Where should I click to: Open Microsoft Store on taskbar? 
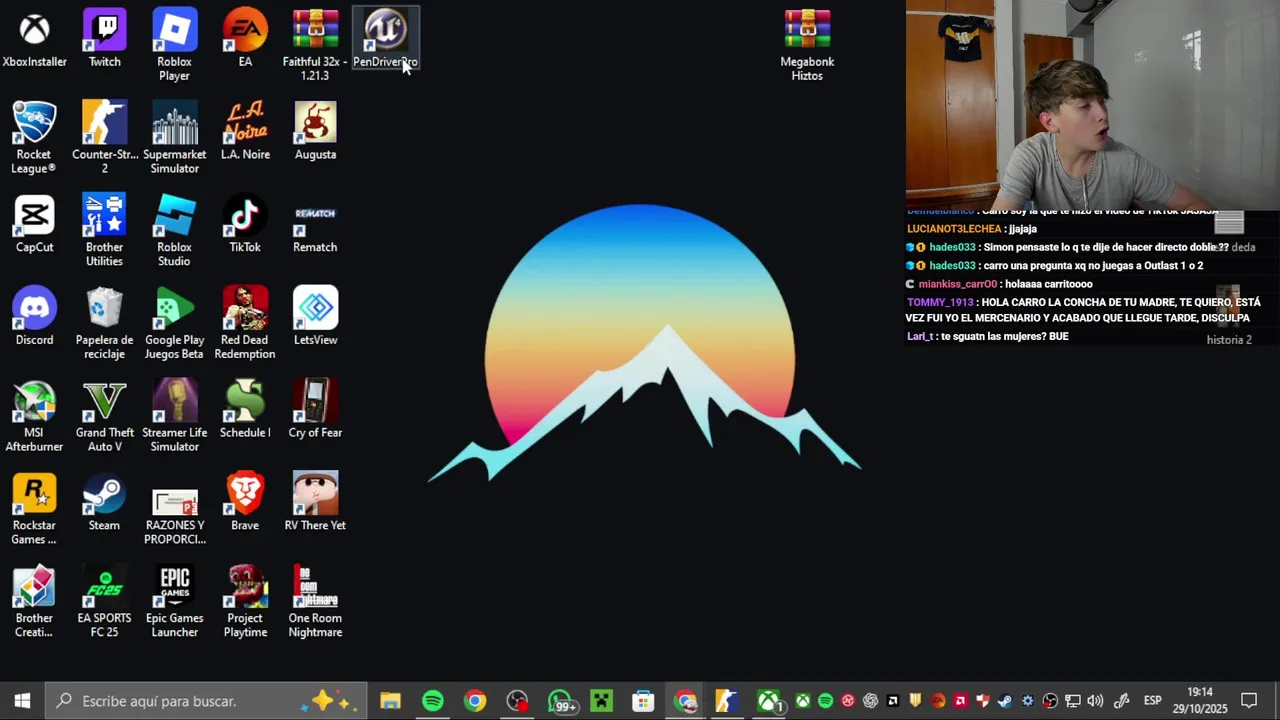(x=643, y=701)
